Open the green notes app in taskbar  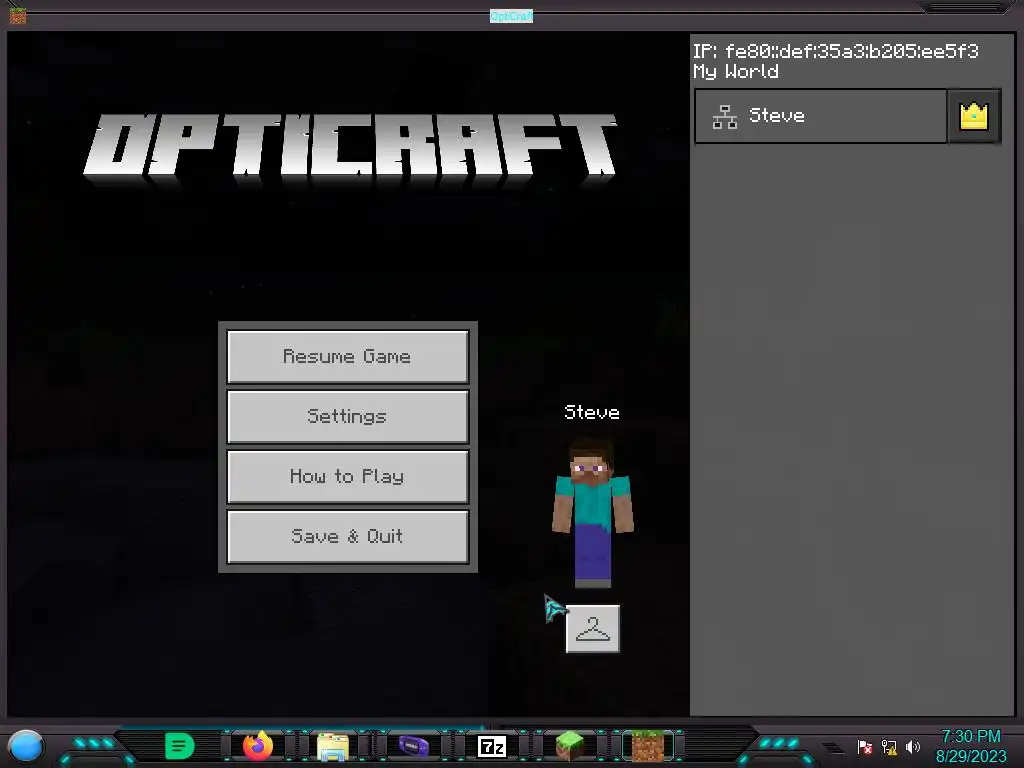tap(180, 746)
